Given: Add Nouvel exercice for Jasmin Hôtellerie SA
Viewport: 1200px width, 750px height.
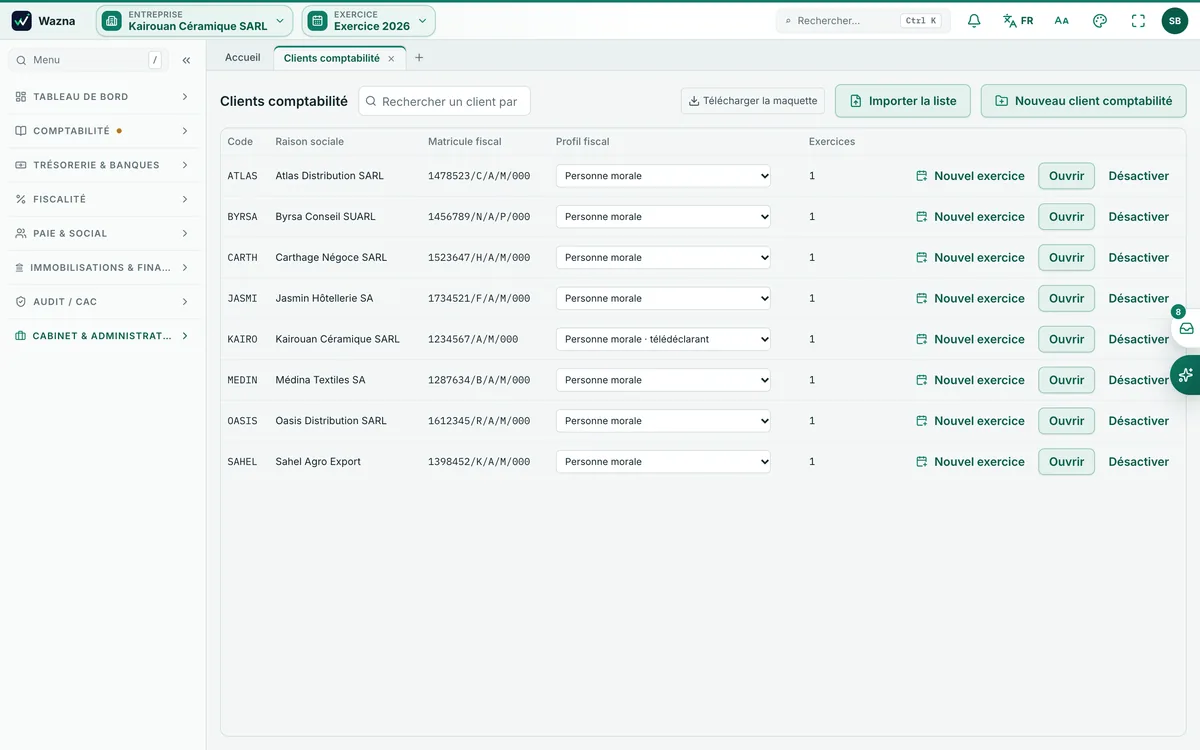Looking at the screenshot, I should pyautogui.click(x=970, y=299).
